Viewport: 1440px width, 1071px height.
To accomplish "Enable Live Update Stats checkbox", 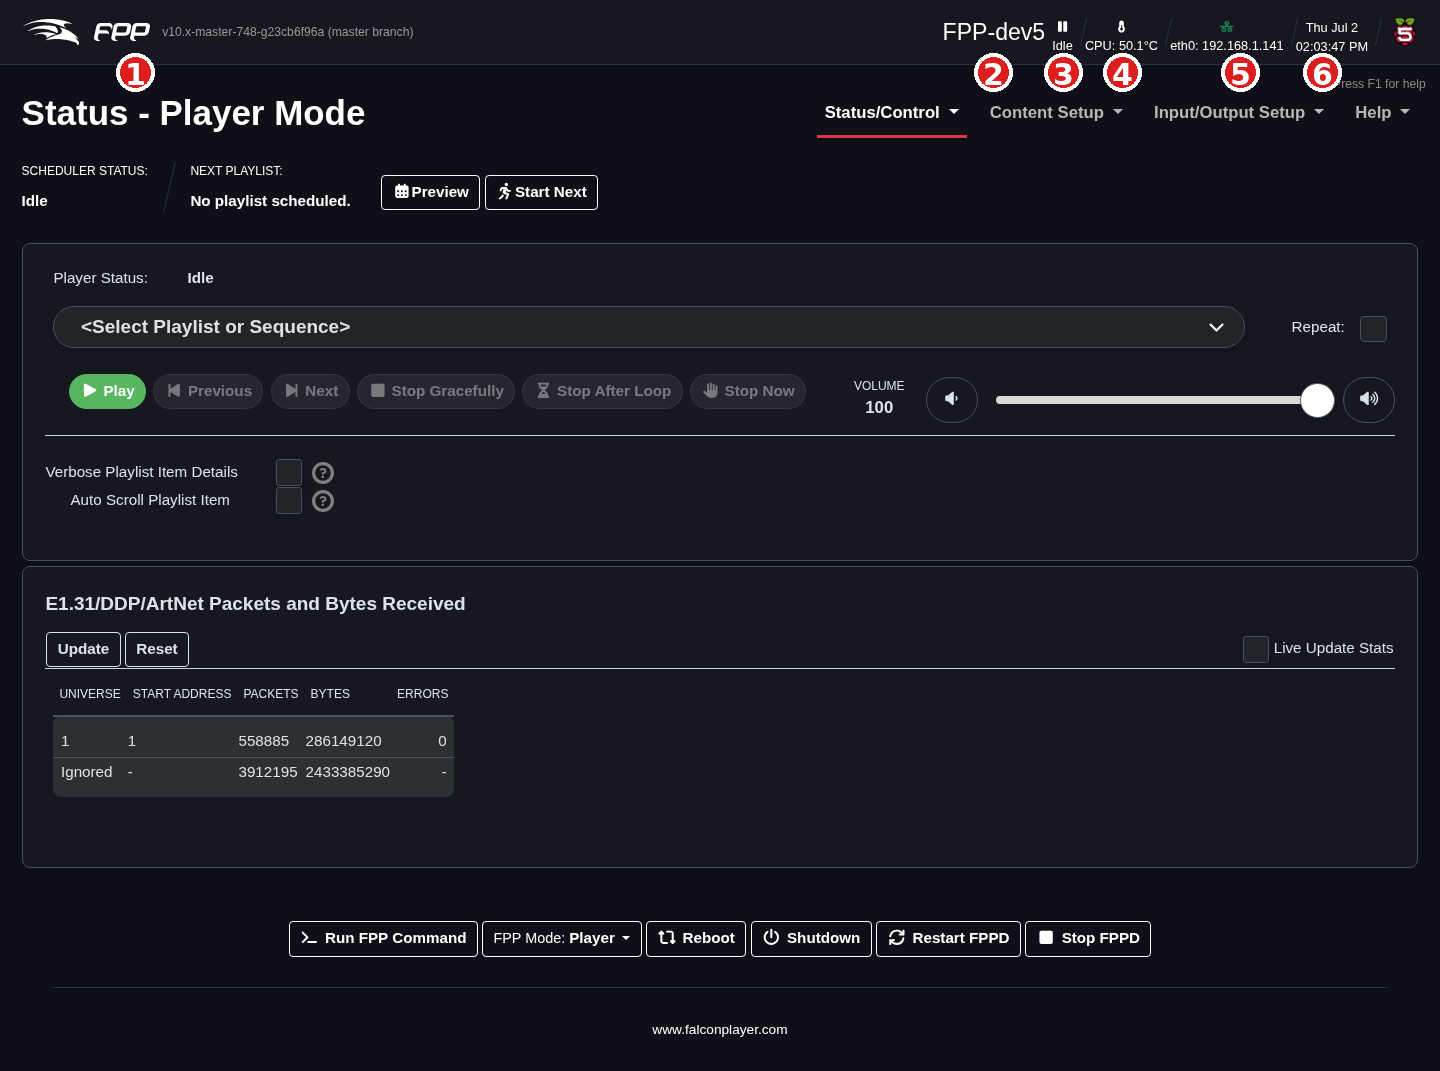I will coord(1256,649).
